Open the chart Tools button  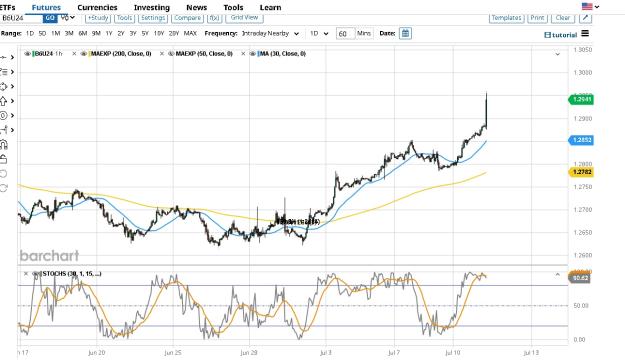(x=125, y=18)
